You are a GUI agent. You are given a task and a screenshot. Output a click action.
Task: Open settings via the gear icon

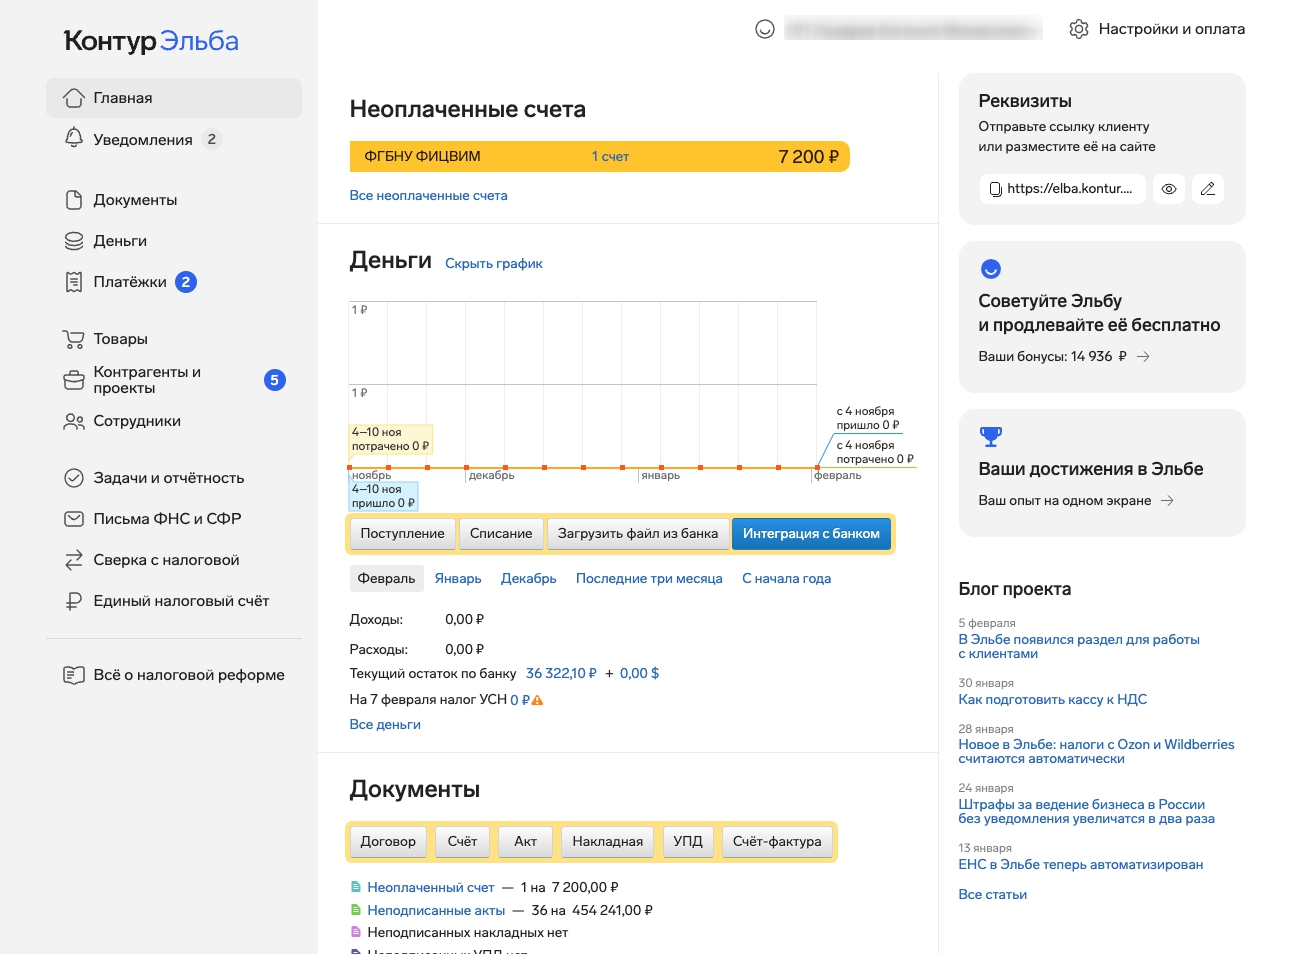coord(1078,29)
